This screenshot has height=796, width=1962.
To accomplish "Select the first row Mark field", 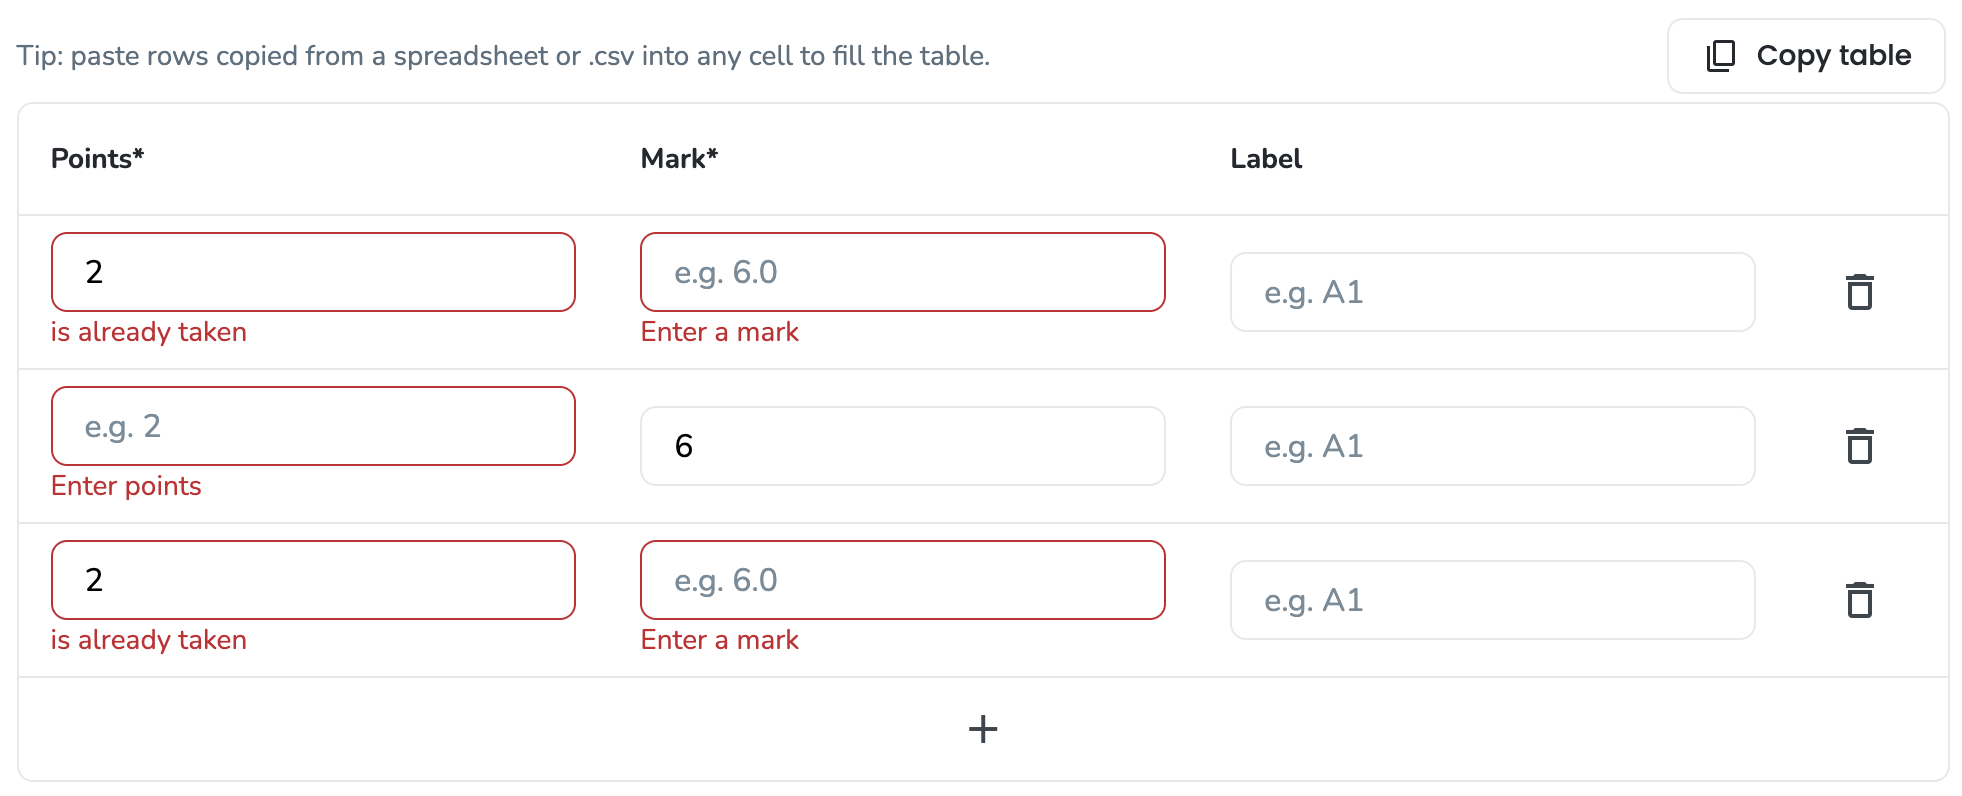I will pos(902,272).
